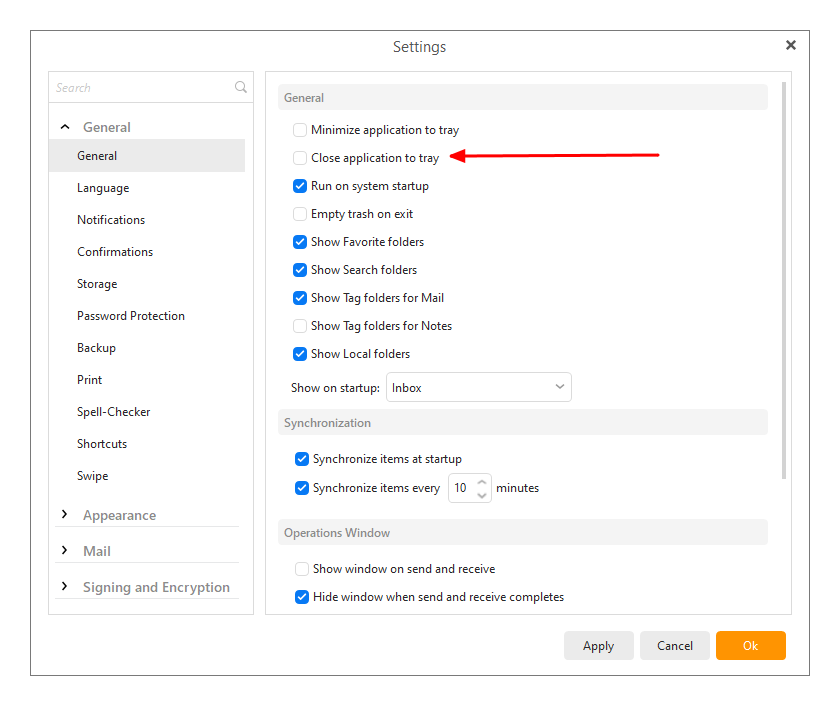The image size is (840, 706).
Task: Expand the Appearance category
Action: (65, 514)
